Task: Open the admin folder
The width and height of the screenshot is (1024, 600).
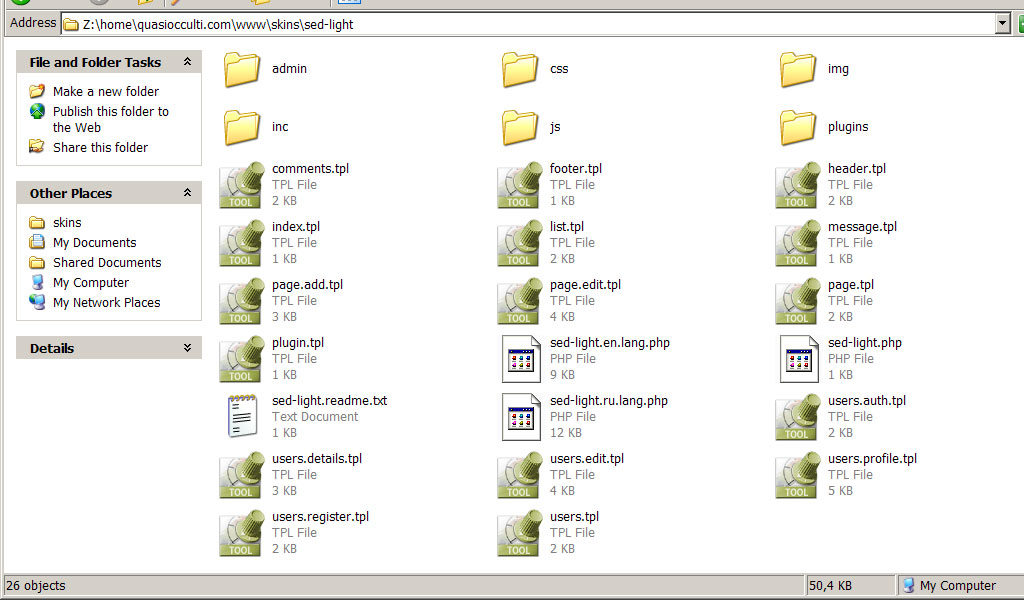Action: [242, 70]
